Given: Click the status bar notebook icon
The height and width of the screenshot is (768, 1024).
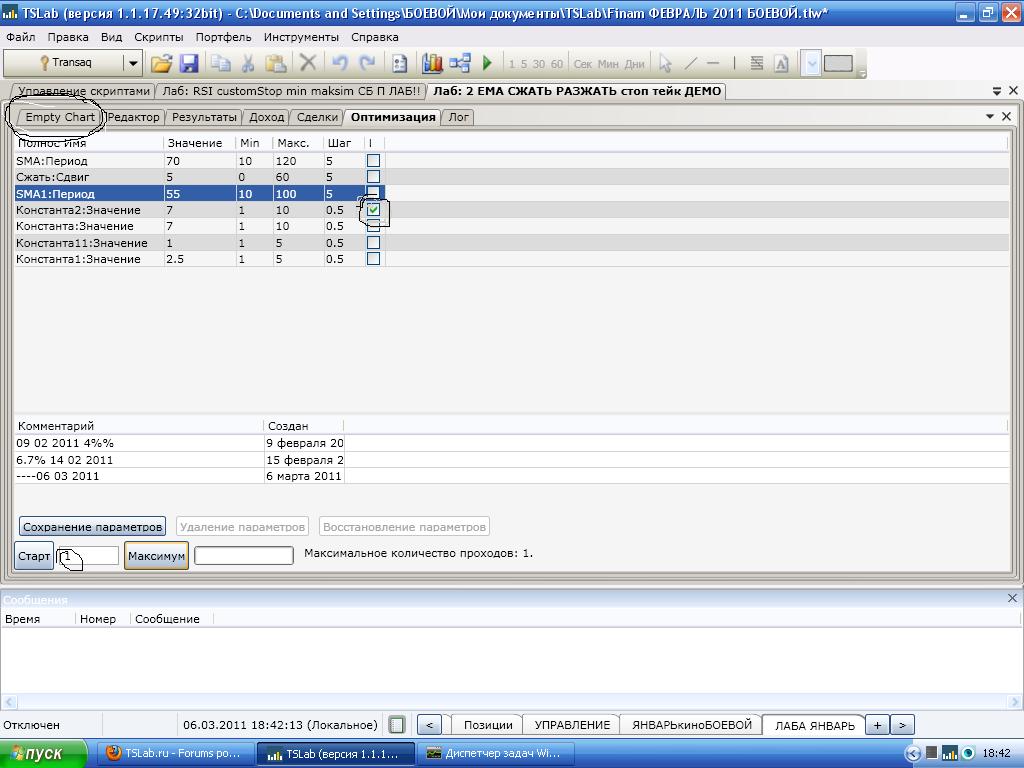Looking at the screenshot, I should coord(397,725).
